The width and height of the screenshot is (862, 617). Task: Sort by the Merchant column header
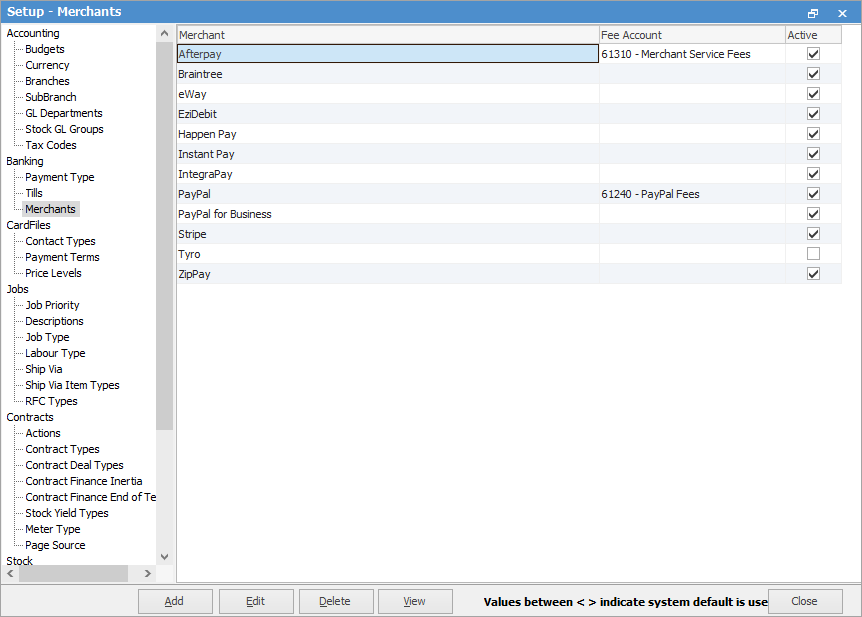(388, 35)
